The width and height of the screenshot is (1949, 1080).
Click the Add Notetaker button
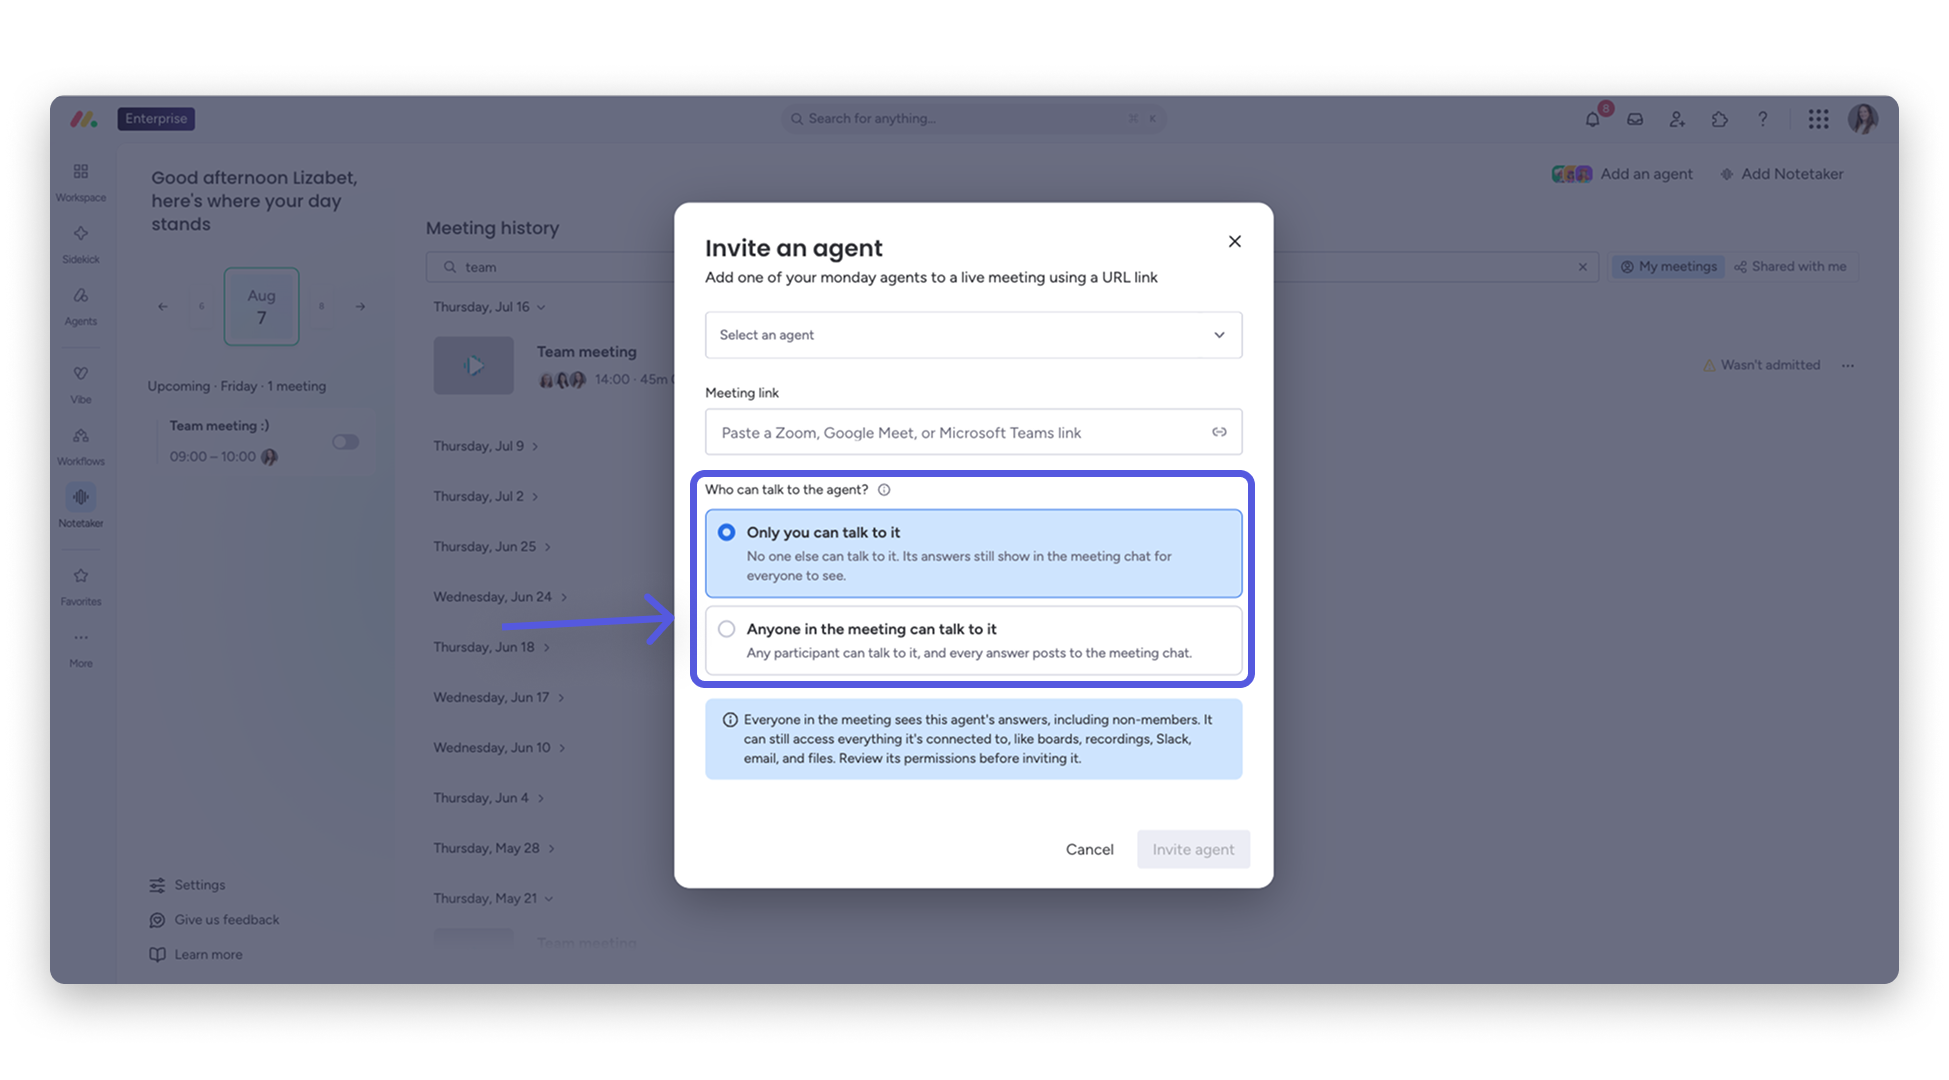(1781, 174)
